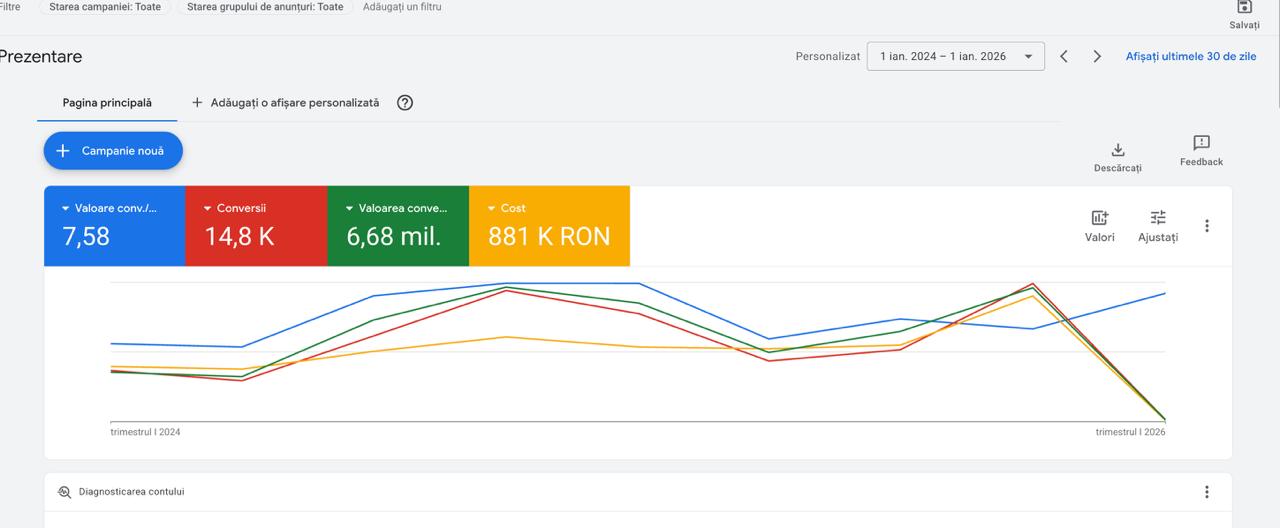Open the Feedback icon

pyautogui.click(x=1201, y=143)
